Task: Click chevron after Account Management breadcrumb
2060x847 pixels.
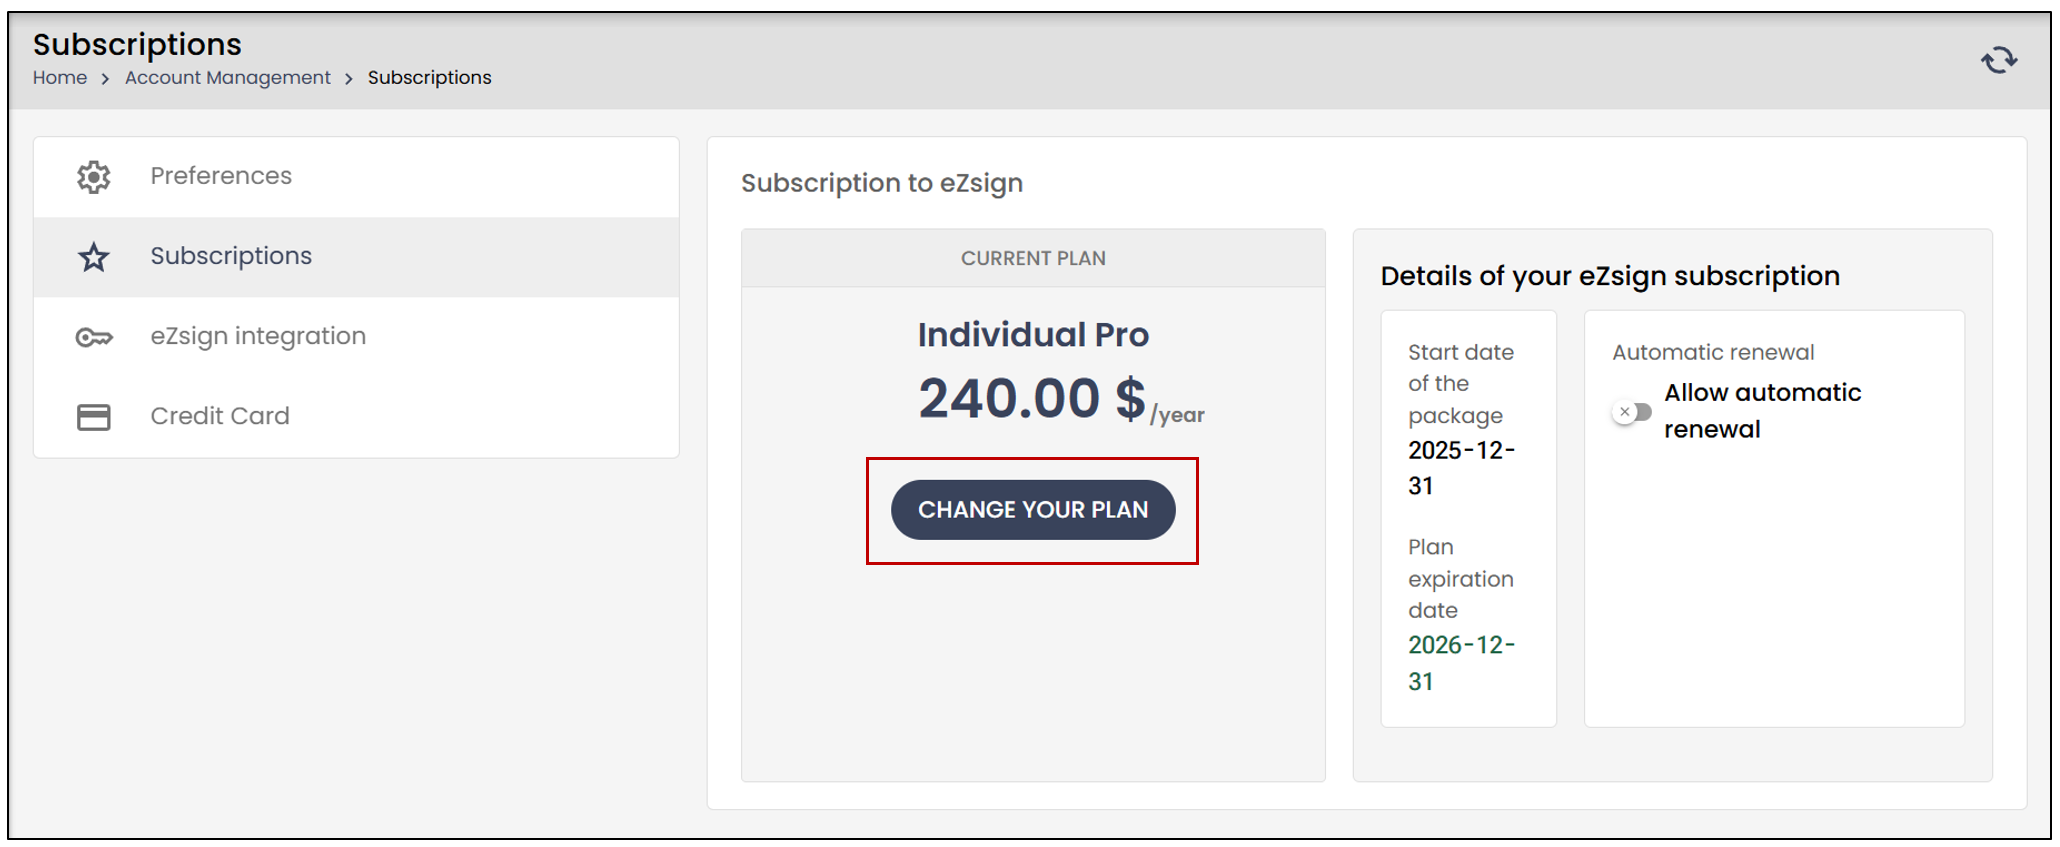Action: [349, 79]
